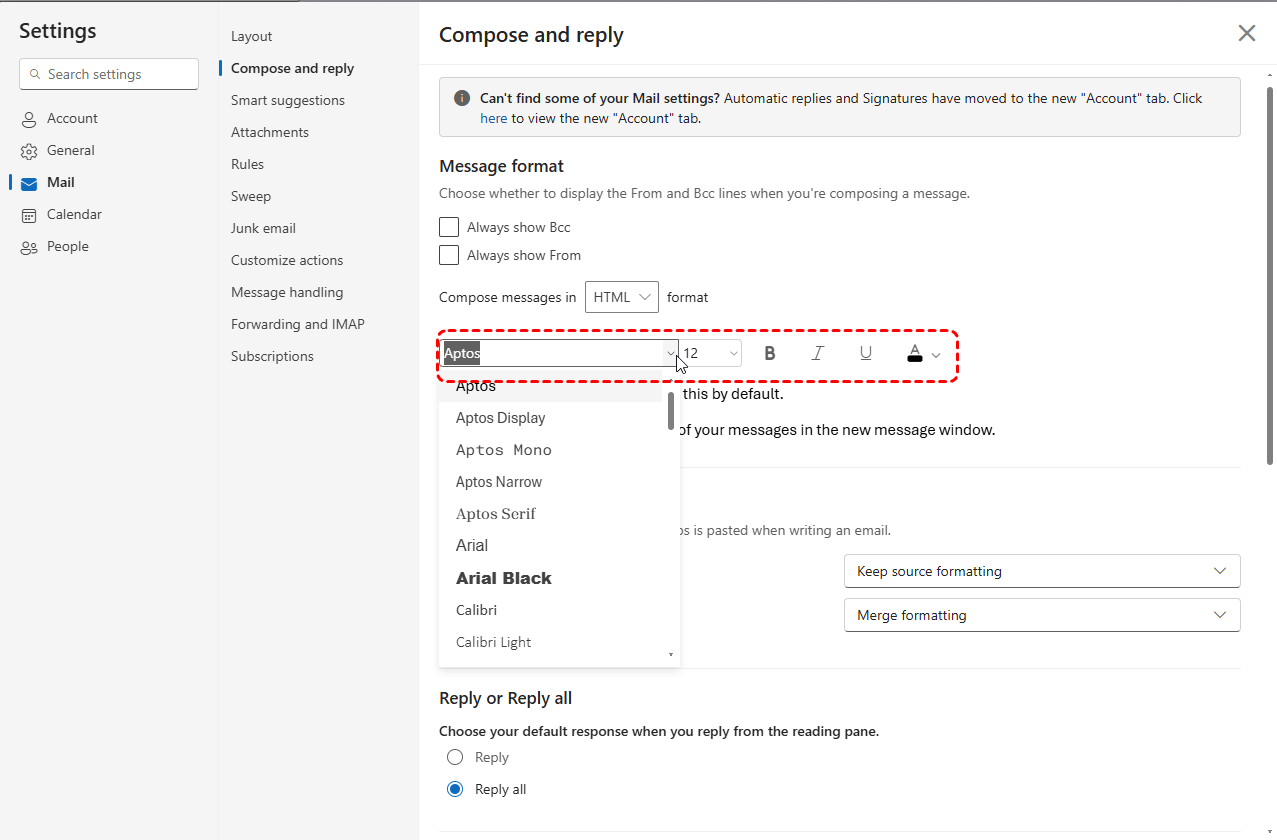Open General settings gear icon
This screenshot has height=840, width=1277.
[x=29, y=151]
